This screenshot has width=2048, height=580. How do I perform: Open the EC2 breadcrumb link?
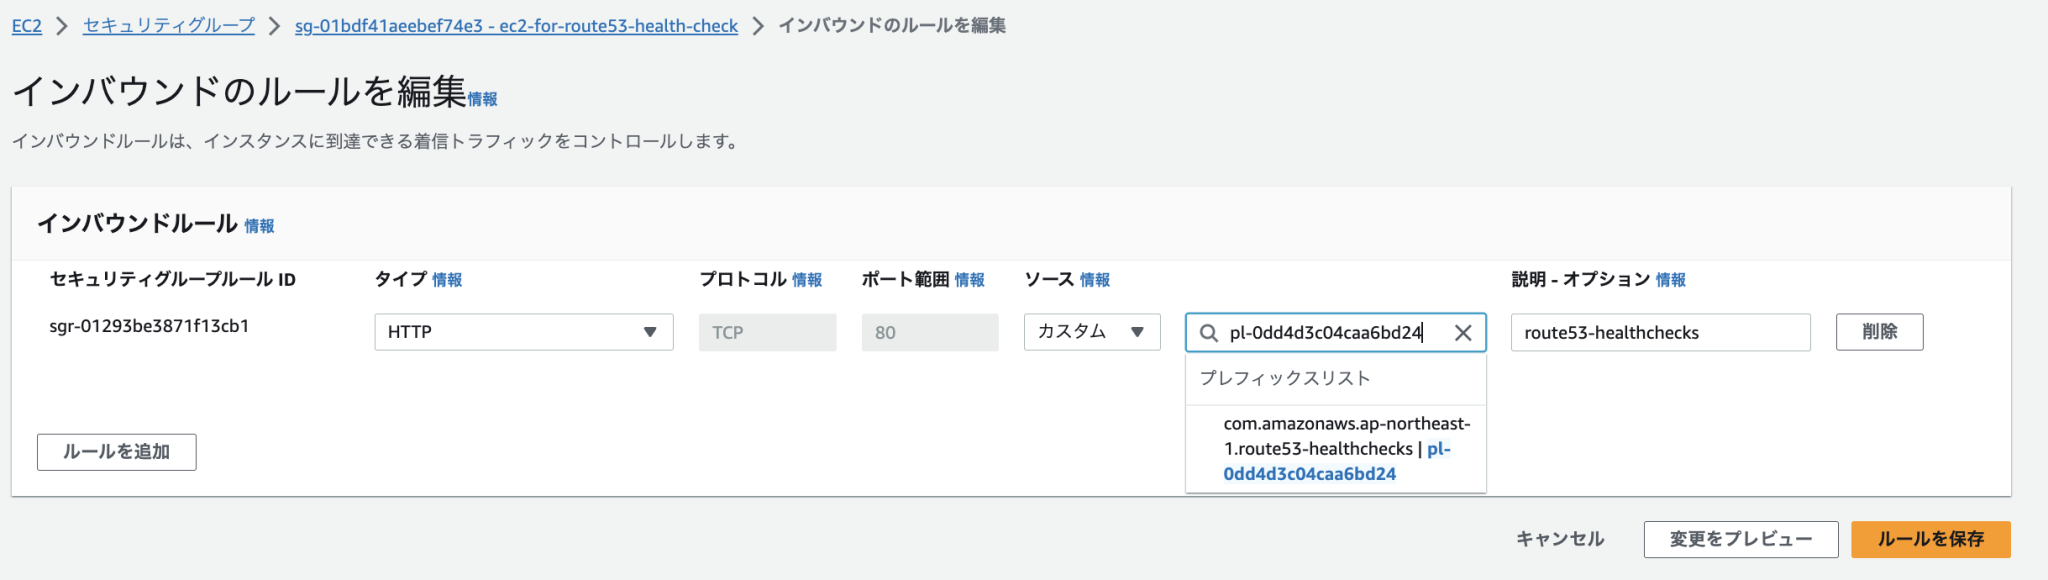27,26
